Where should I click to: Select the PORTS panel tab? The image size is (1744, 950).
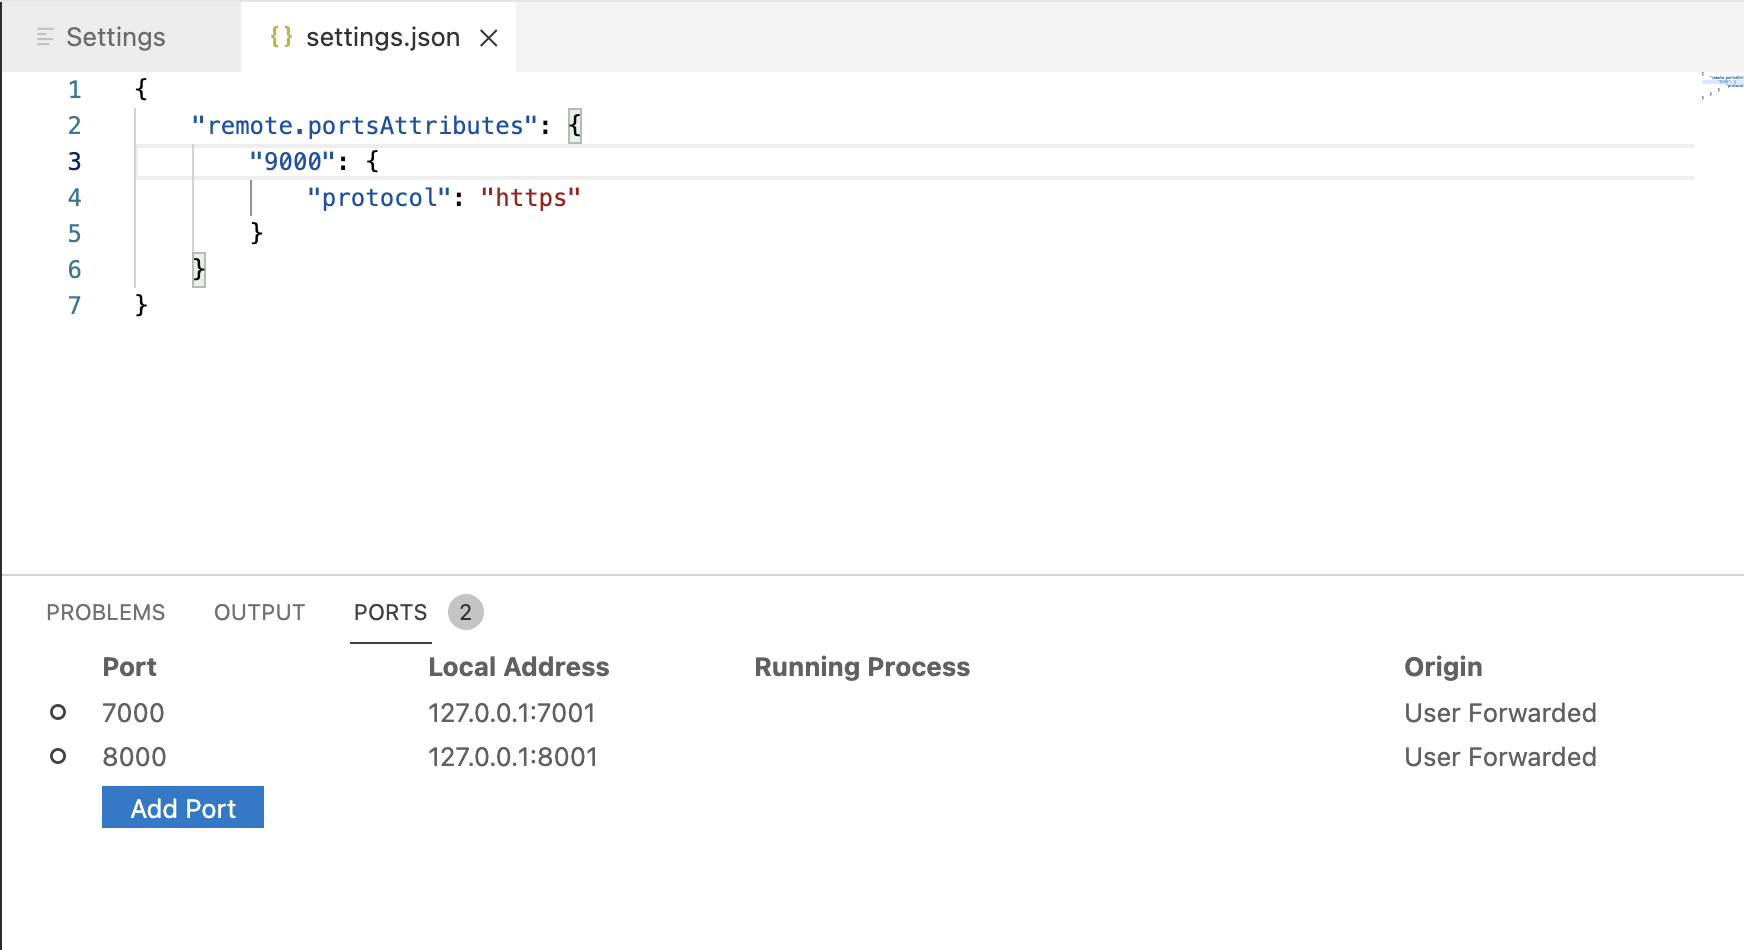(391, 612)
